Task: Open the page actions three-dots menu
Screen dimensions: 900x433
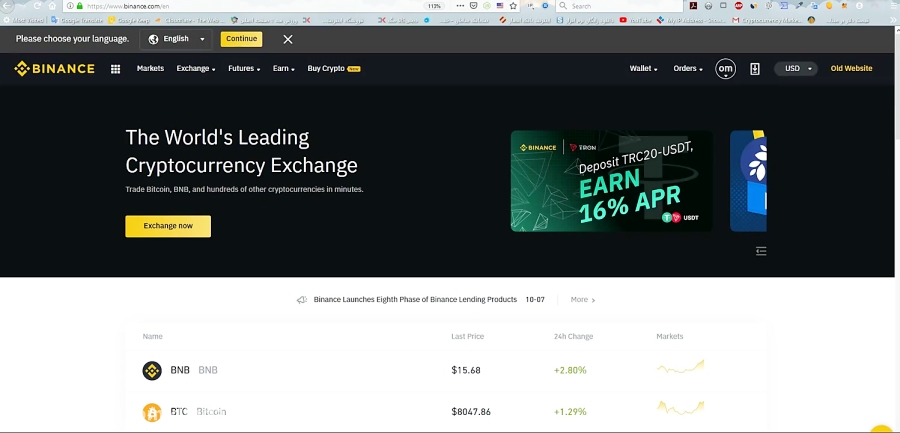Action: pyautogui.click(x=460, y=6)
